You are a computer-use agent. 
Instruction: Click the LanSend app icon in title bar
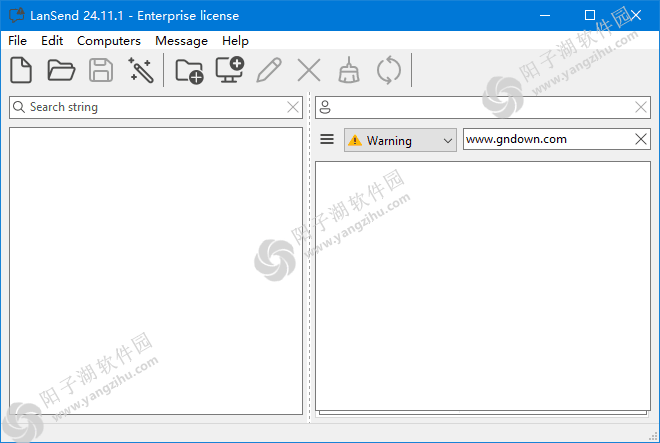(x=16, y=16)
